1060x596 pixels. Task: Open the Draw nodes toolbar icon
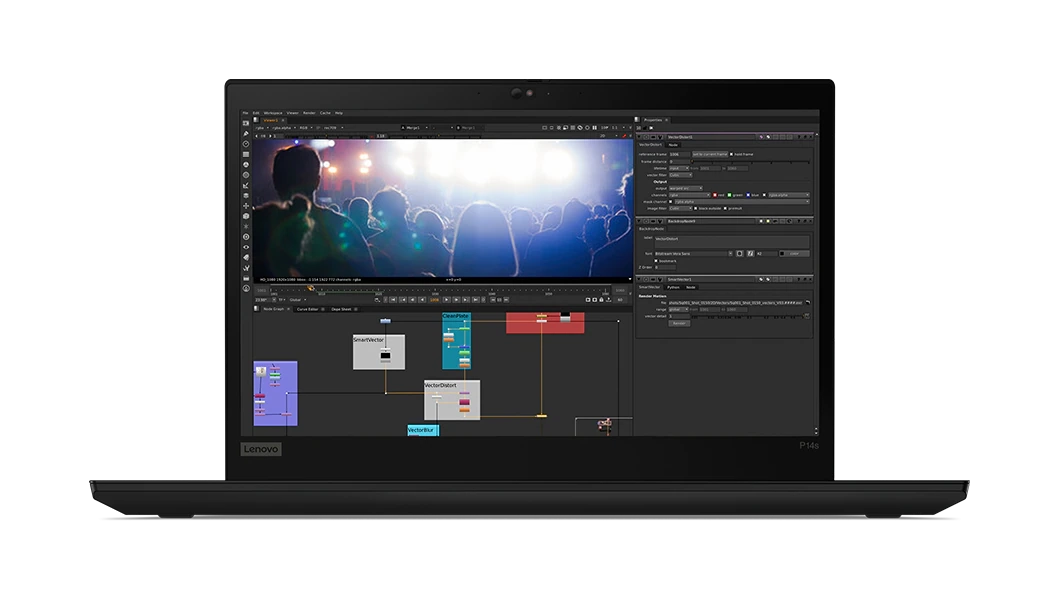coord(246,134)
